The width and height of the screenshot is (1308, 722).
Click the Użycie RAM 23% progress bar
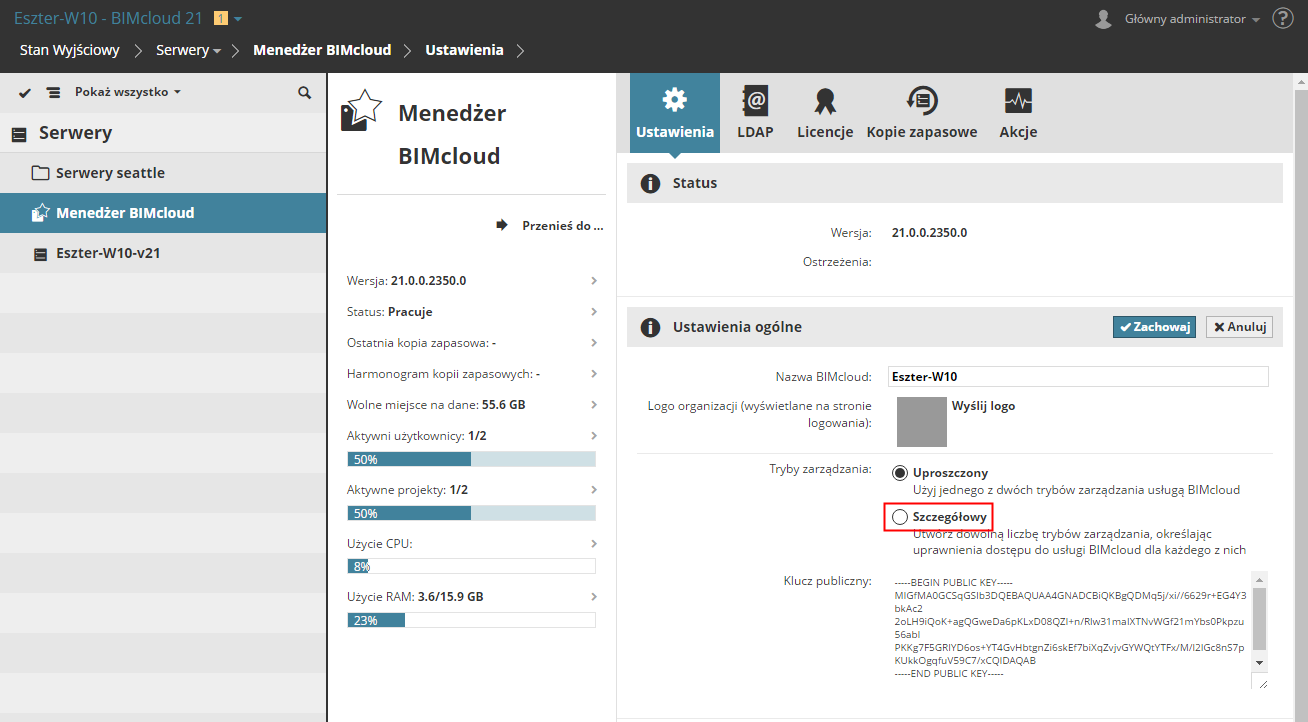tap(471, 620)
